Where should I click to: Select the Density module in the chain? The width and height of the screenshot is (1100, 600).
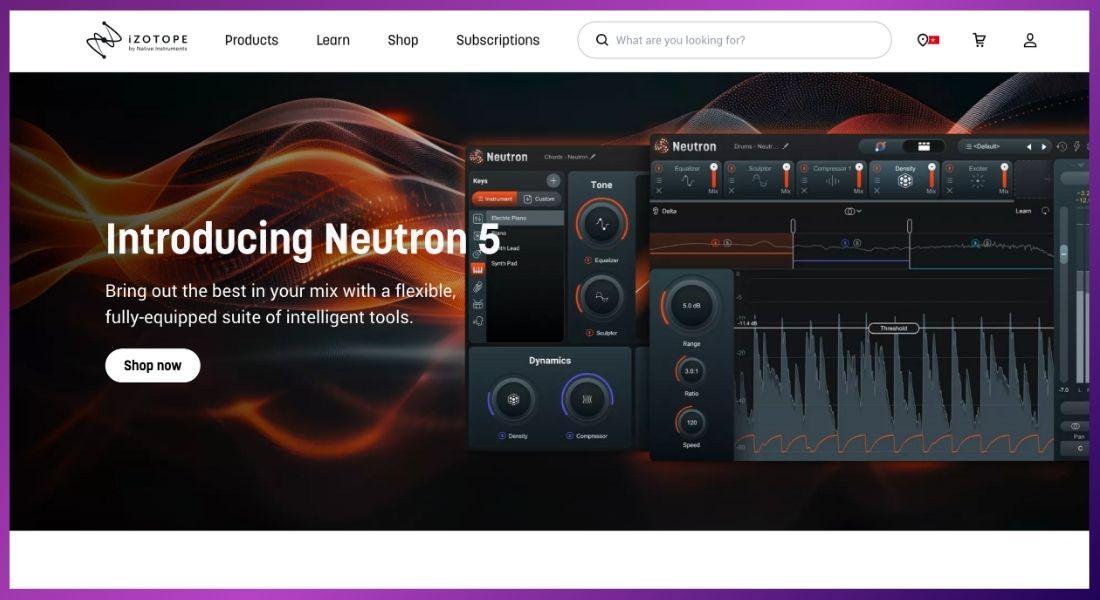click(904, 179)
